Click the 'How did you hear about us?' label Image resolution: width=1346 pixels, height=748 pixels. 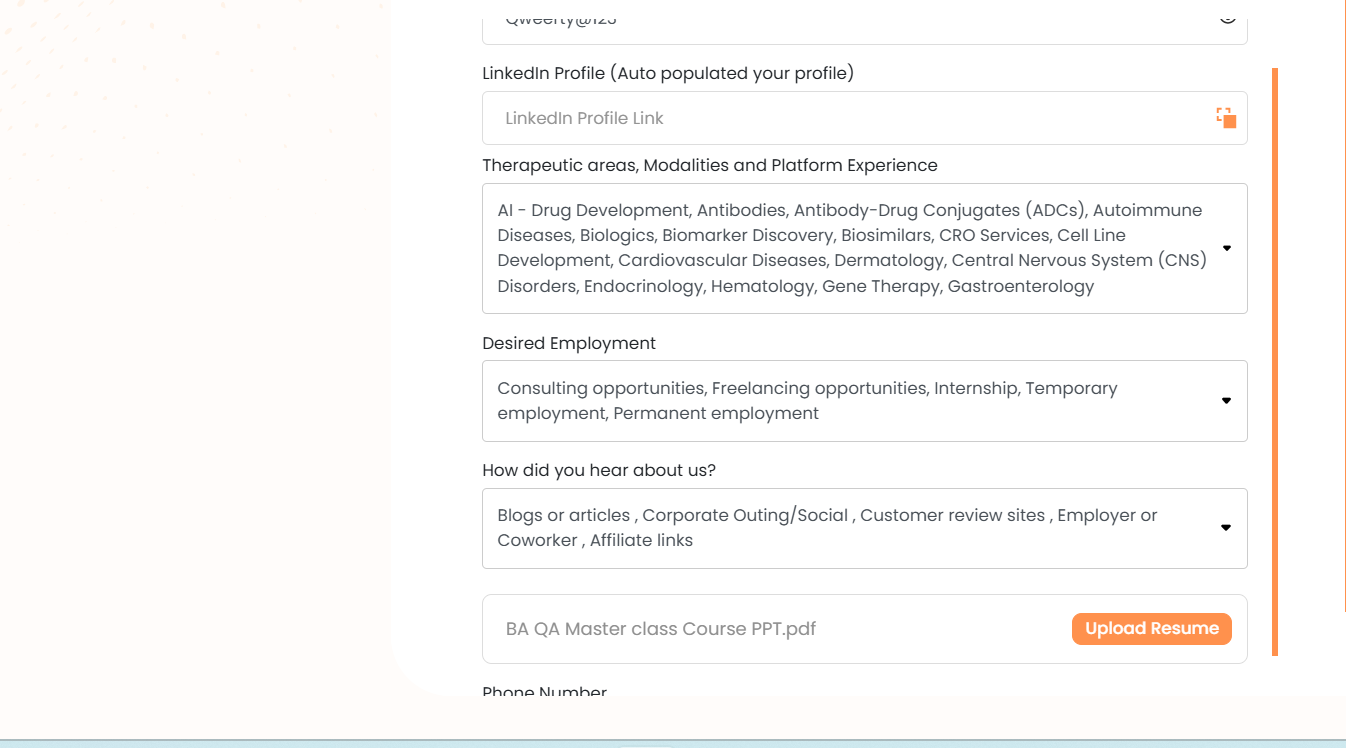[598, 470]
